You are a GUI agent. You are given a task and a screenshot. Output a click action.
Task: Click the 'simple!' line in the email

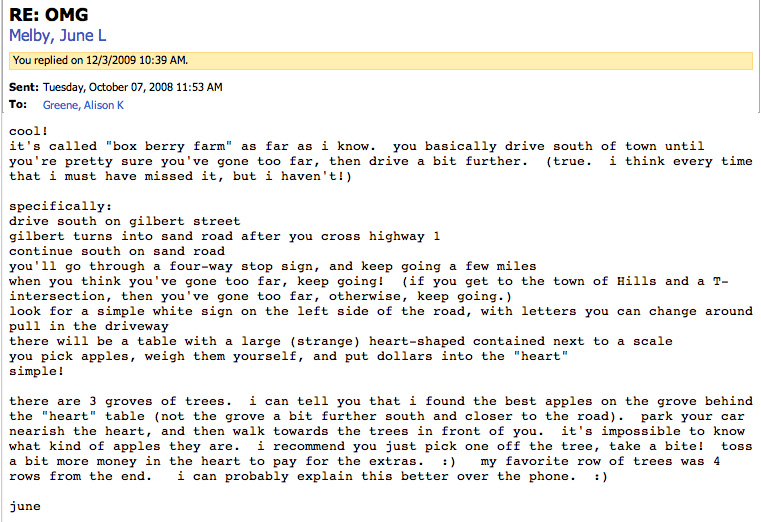(36, 372)
